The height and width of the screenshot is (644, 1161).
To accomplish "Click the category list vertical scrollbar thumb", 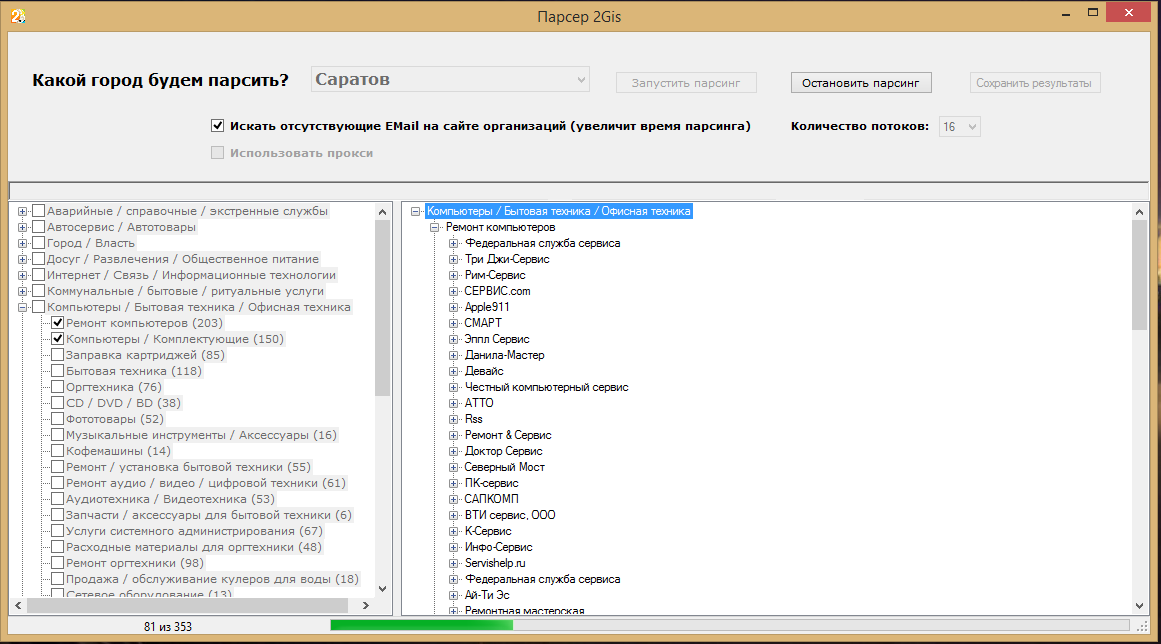I will click(x=382, y=307).
